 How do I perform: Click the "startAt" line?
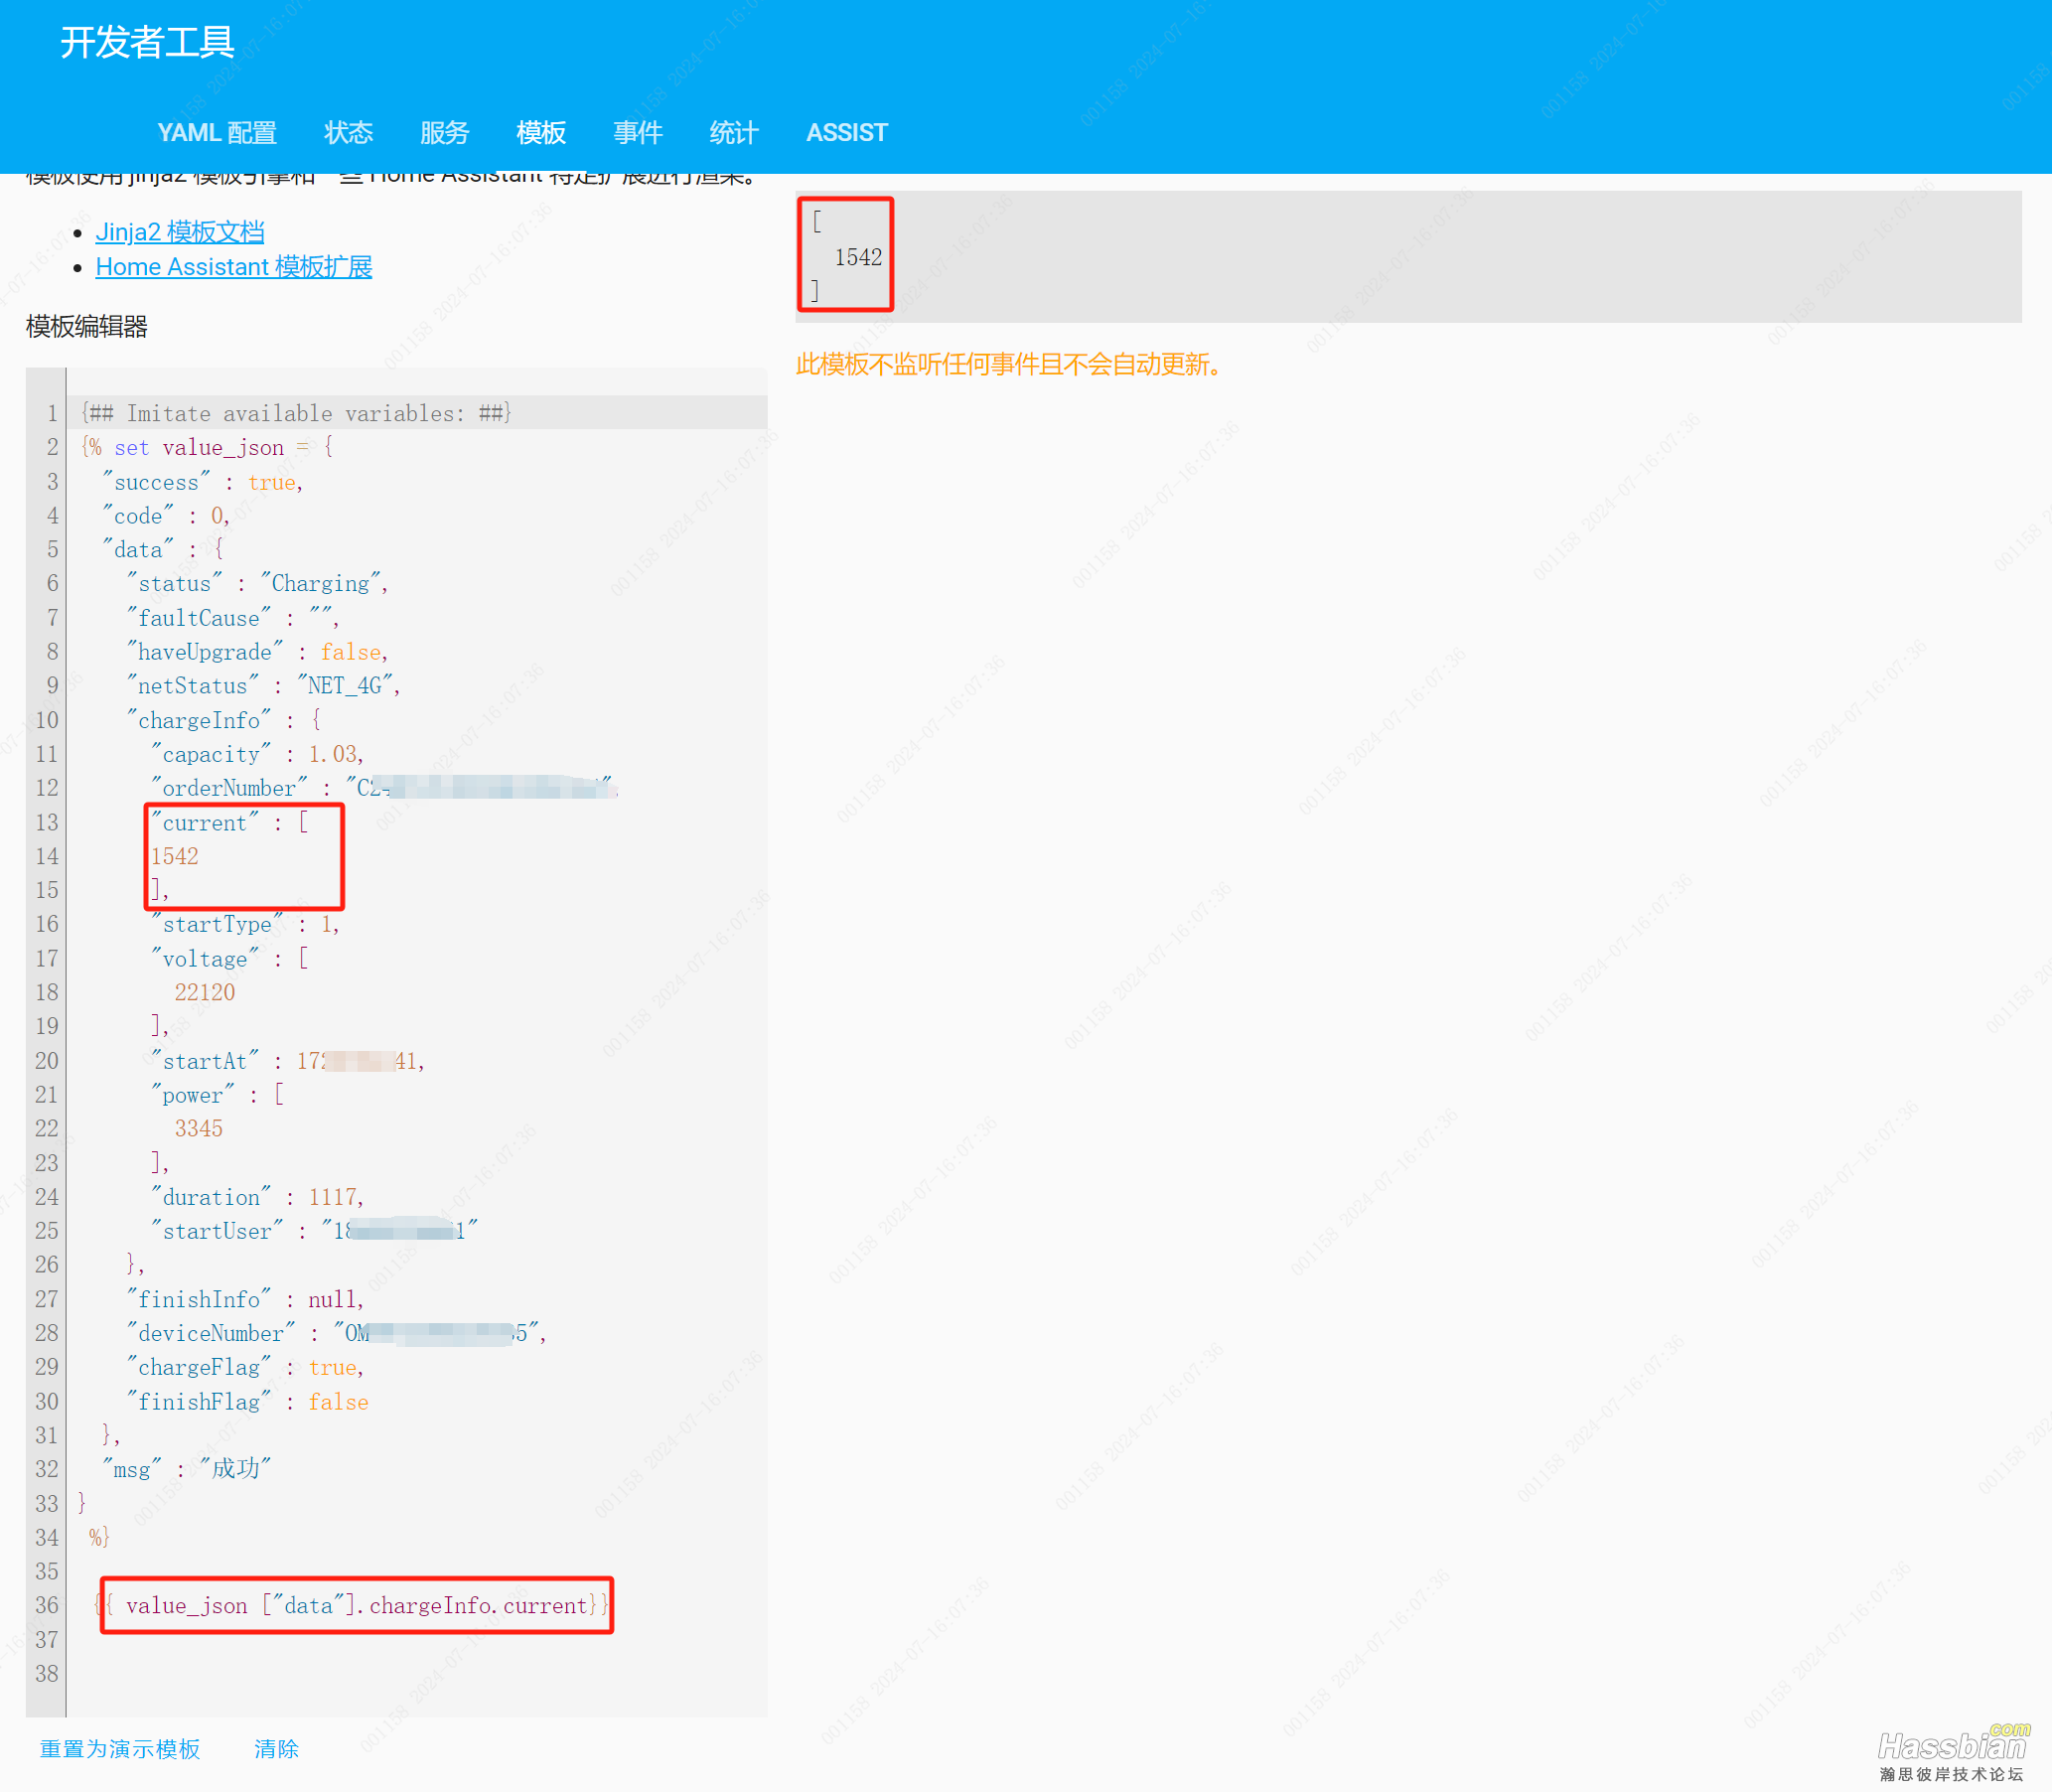point(288,1060)
